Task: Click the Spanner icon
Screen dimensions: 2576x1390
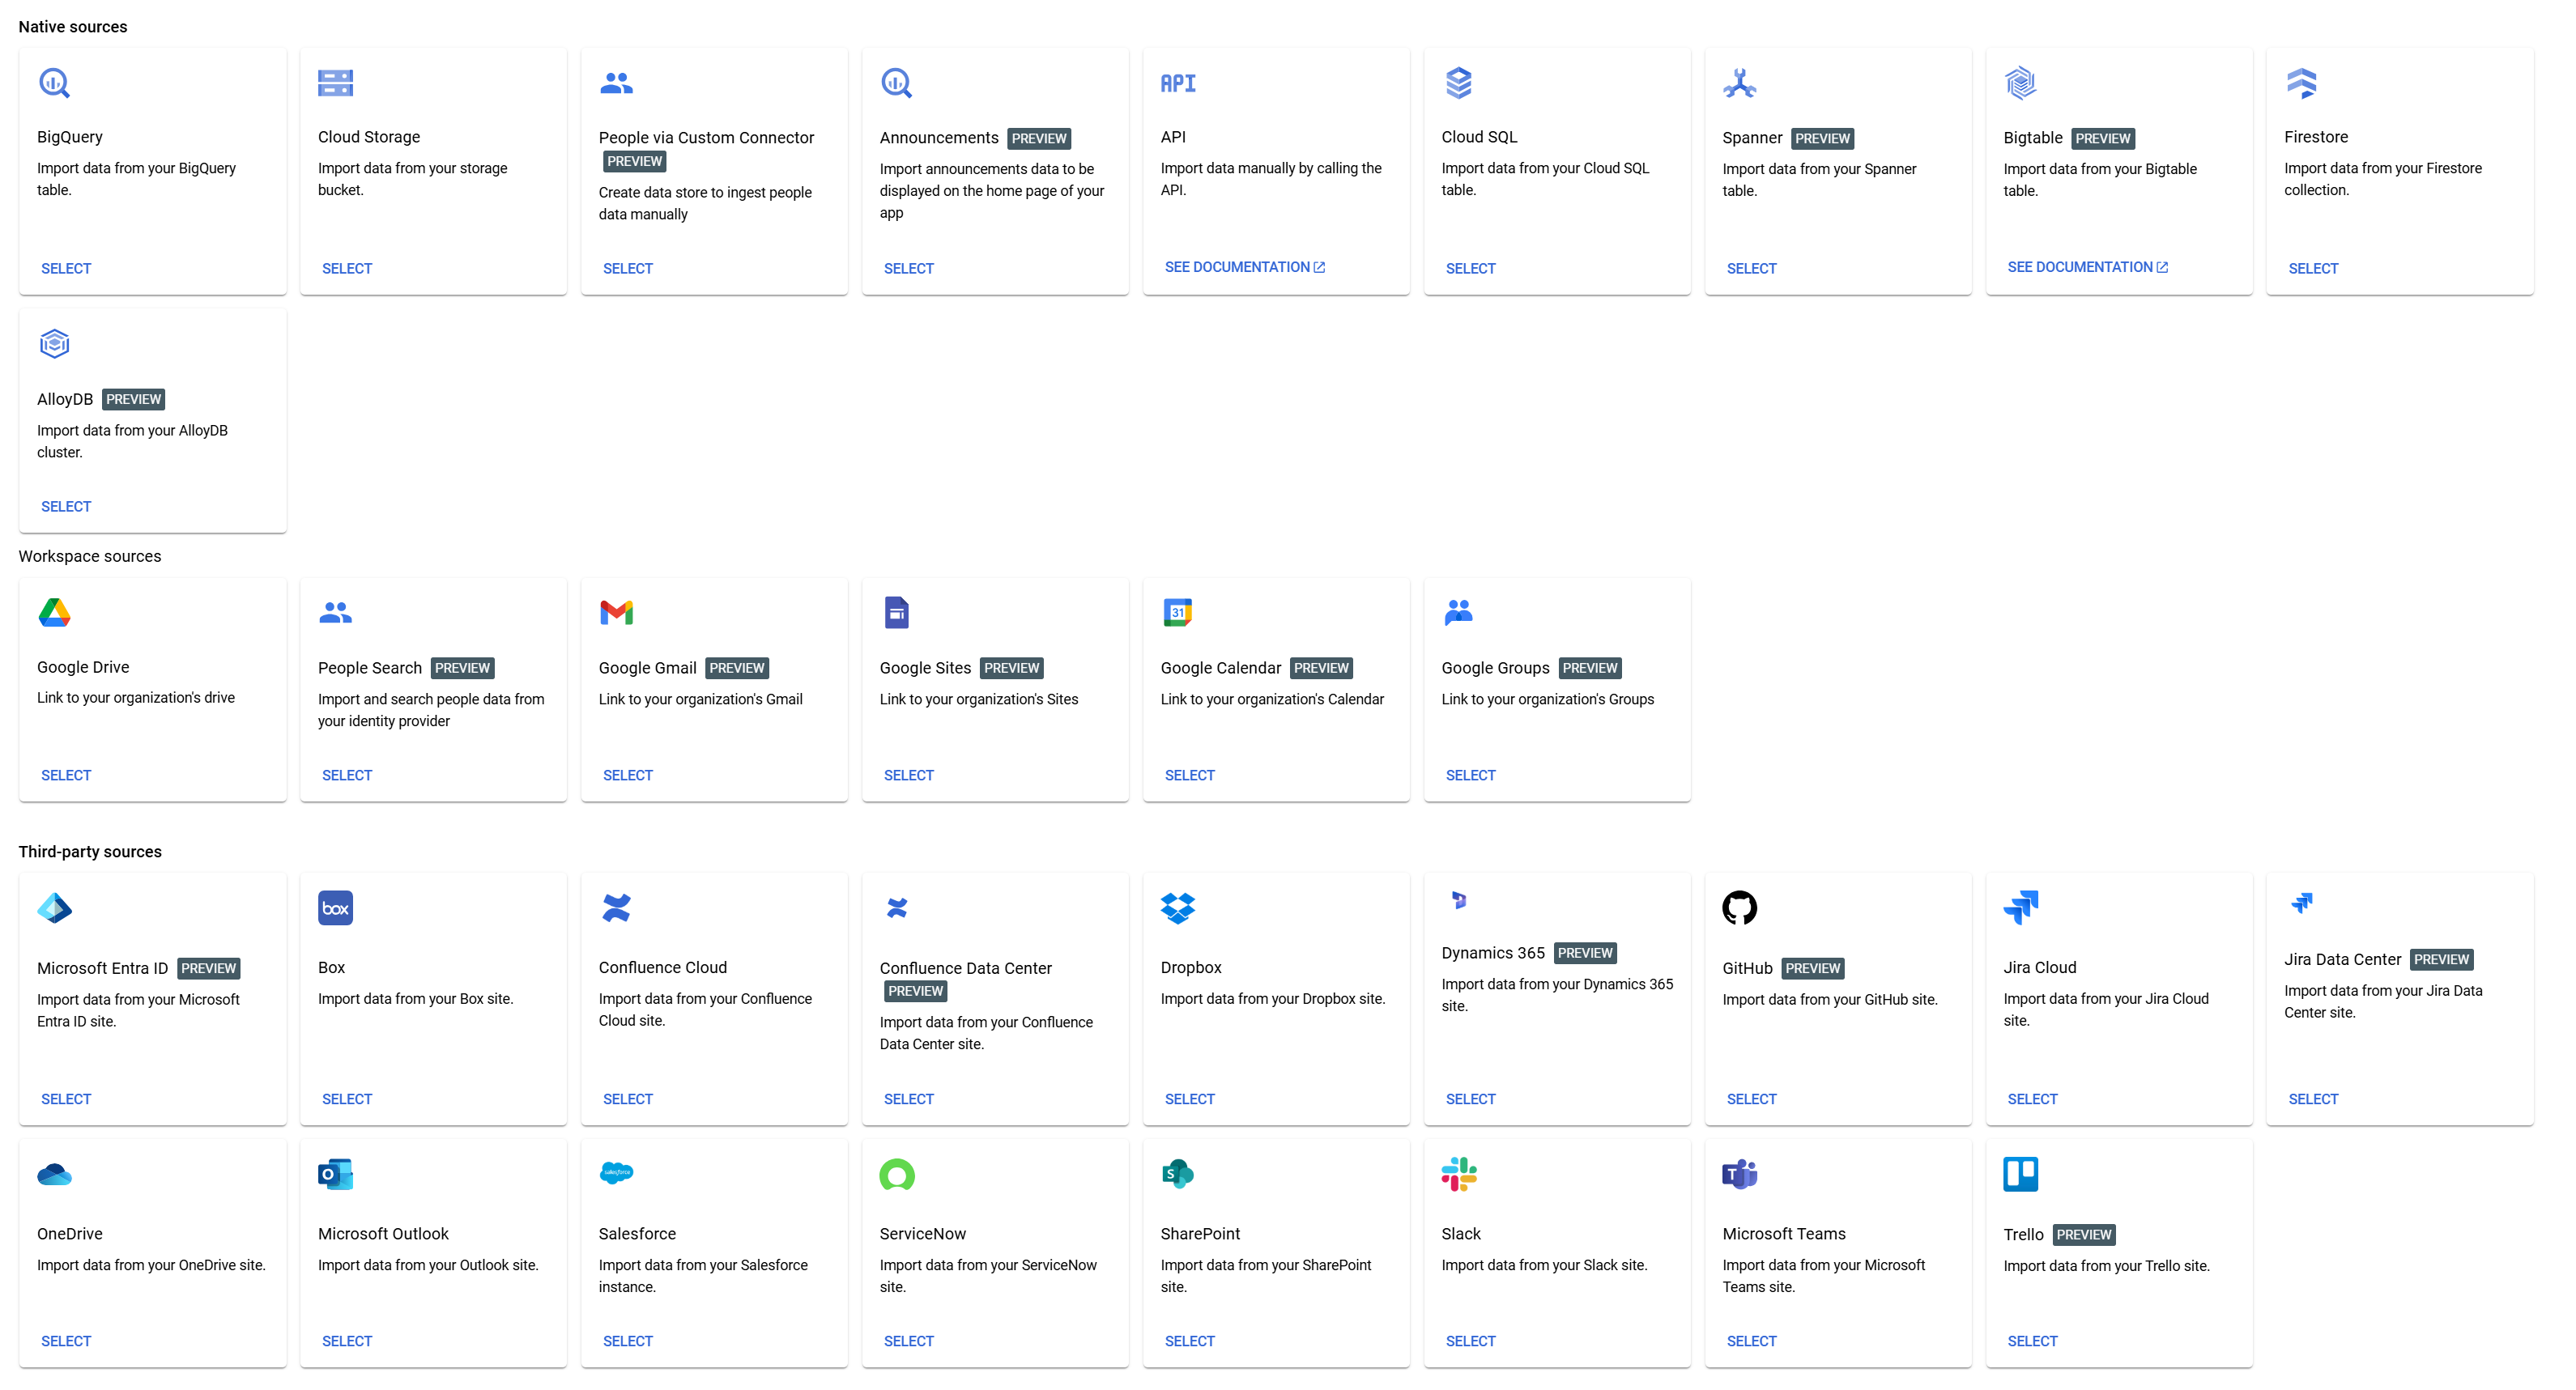Action: (x=1740, y=83)
